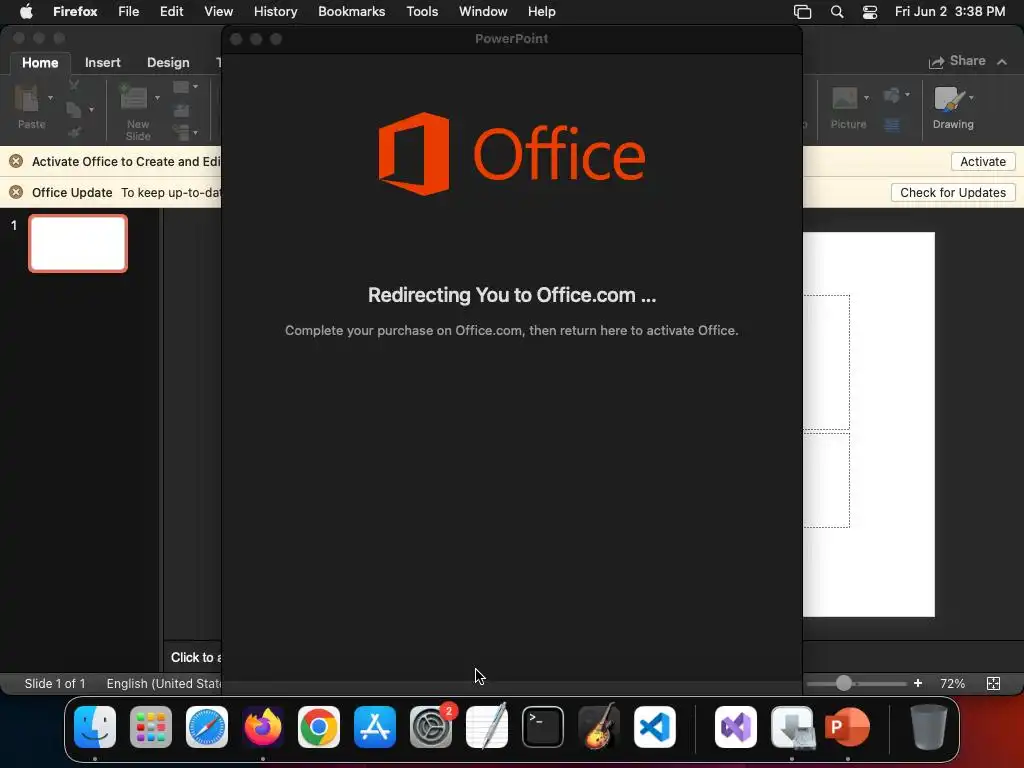
Task: Dismiss the Activate Office notification
Action: [16, 161]
